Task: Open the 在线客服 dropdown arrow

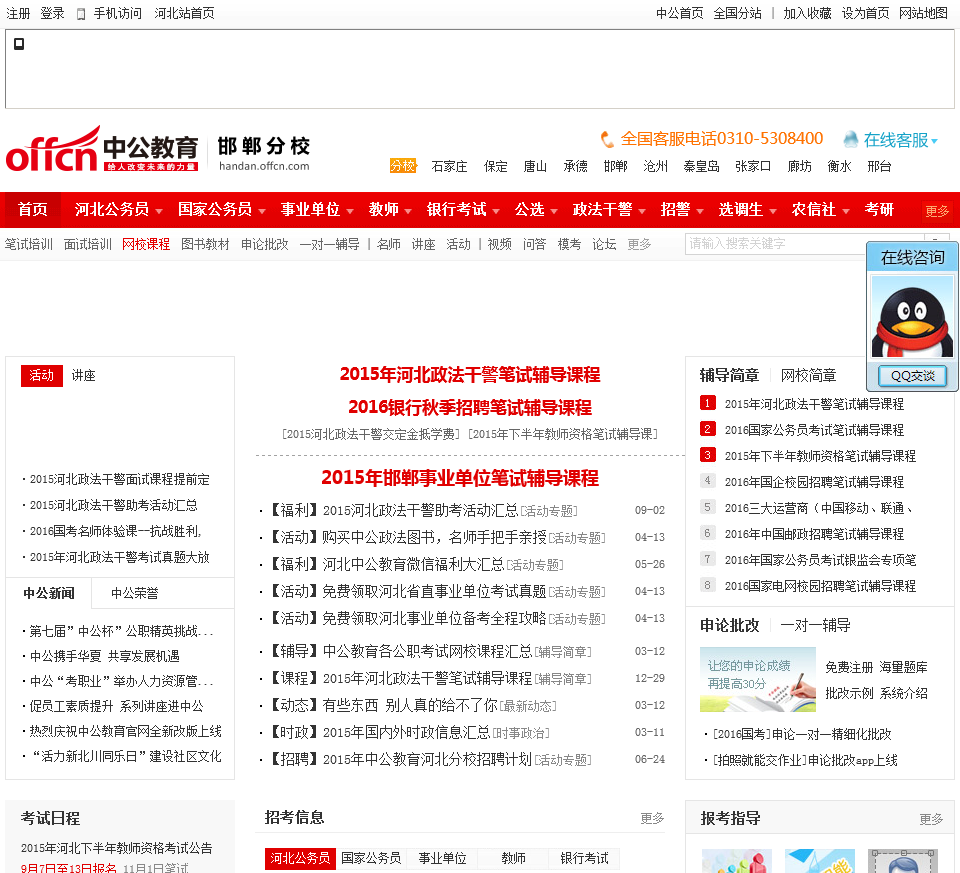Action: (934, 141)
